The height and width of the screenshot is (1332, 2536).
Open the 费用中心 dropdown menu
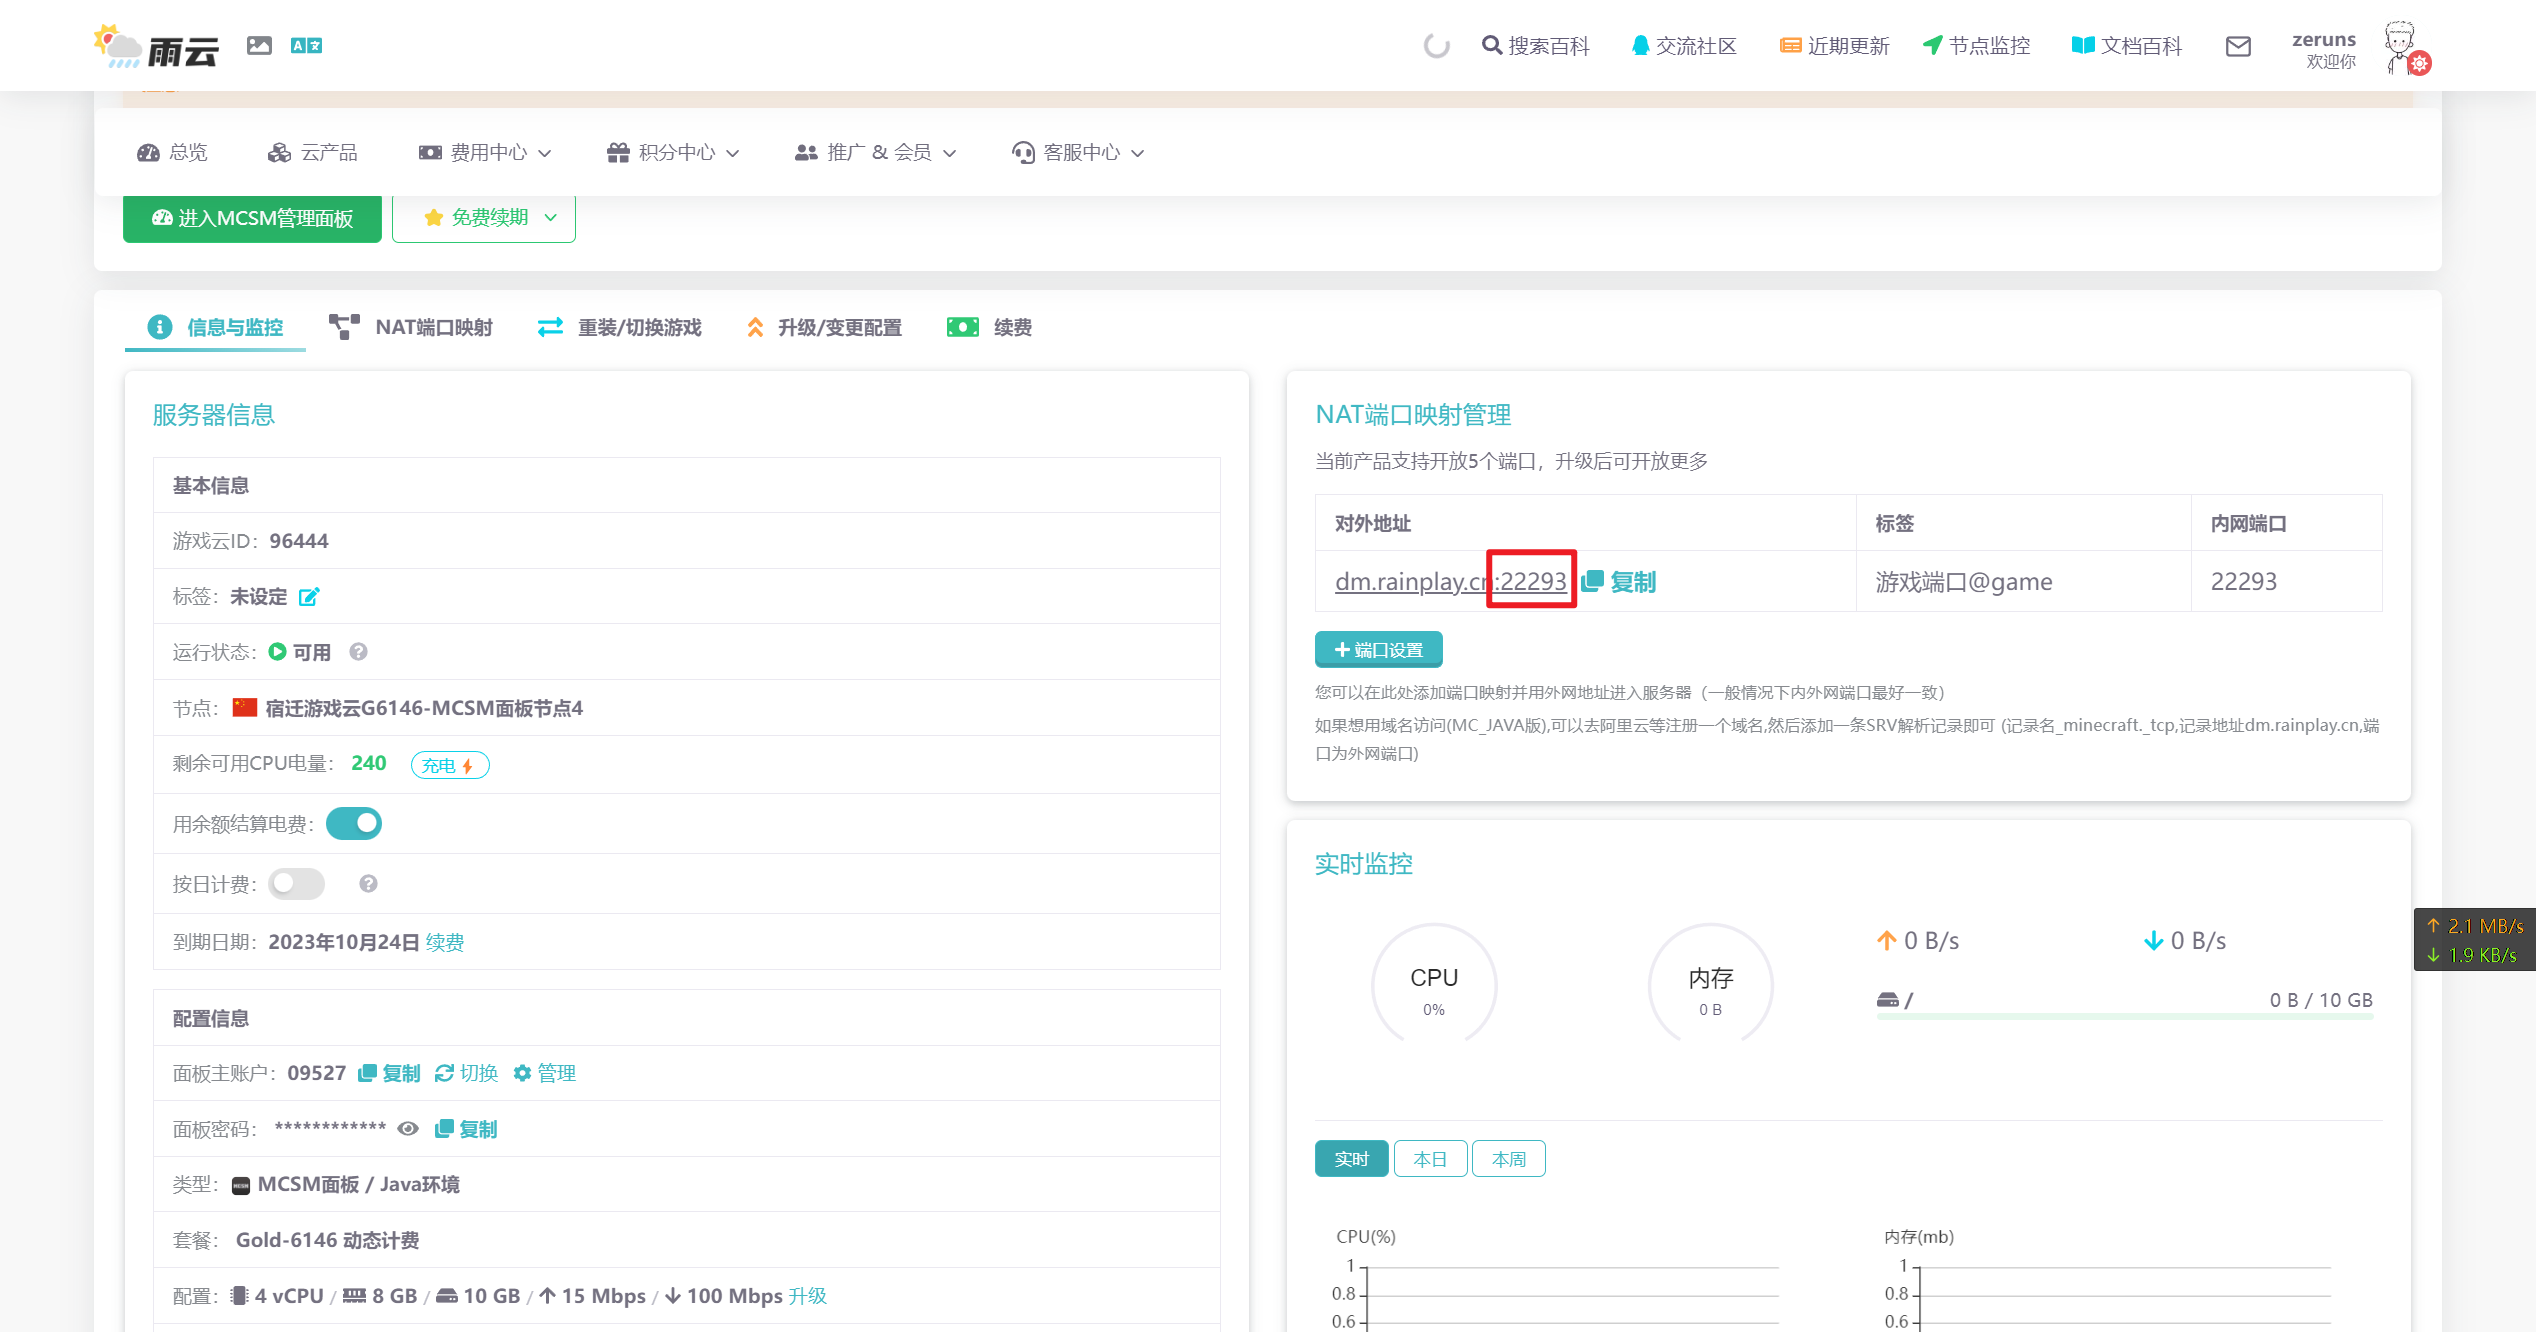pos(485,153)
